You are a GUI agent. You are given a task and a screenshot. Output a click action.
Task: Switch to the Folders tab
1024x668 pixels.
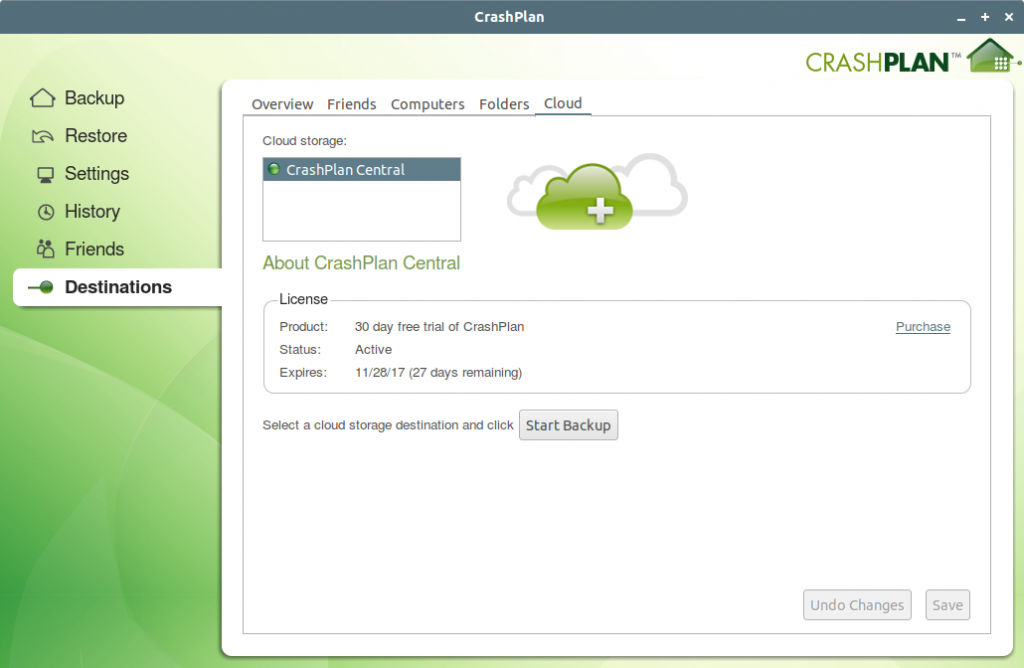504,104
